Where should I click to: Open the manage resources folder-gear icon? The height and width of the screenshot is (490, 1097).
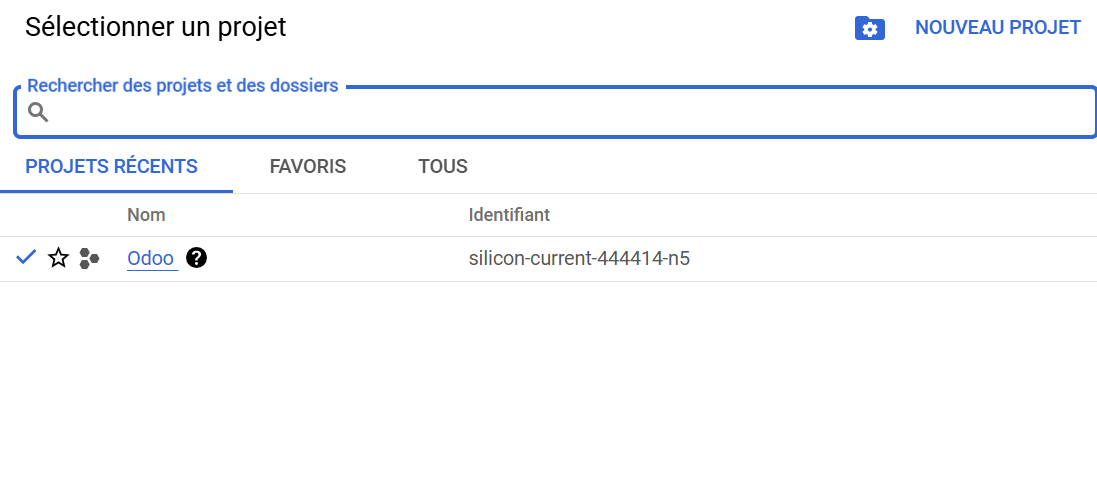870,28
